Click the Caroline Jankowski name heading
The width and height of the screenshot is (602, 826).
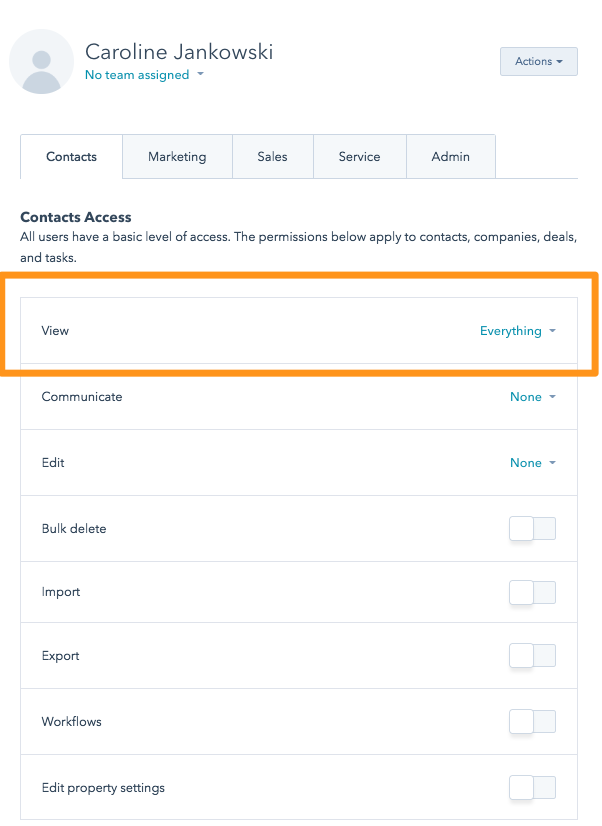click(x=179, y=52)
